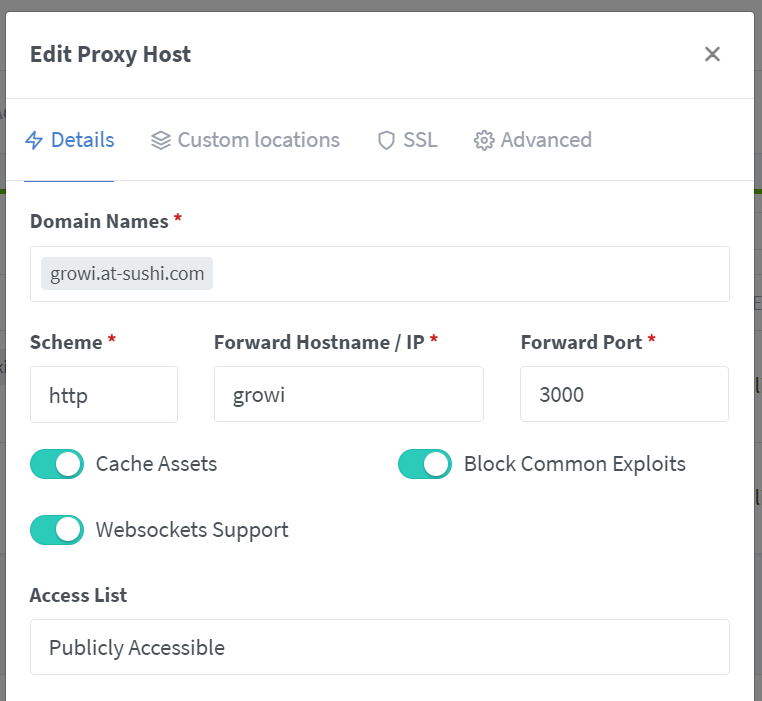Close the Edit Proxy Host dialog
Viewport: 762px width, 701px height.
[712, 54]
